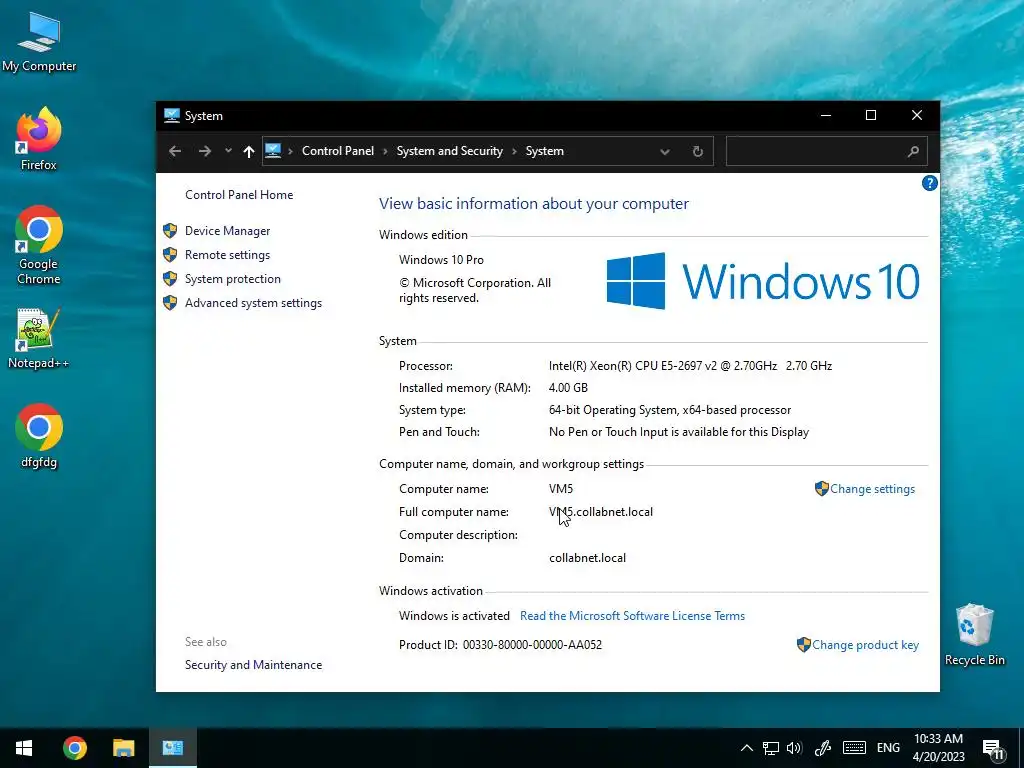The height and width of the screenshot is (768, 1024).
Task: Select the dfgfdg desktop shortcut
Action: [39, 436]
